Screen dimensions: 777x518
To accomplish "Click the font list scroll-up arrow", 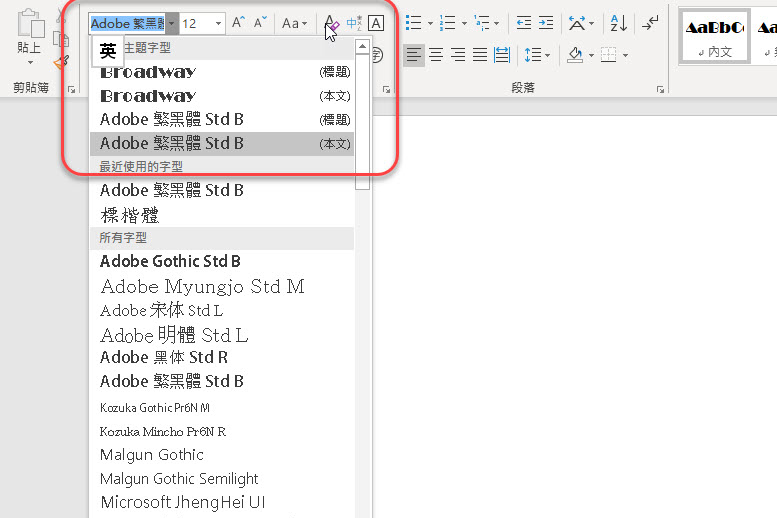I will tap(362, 47).
